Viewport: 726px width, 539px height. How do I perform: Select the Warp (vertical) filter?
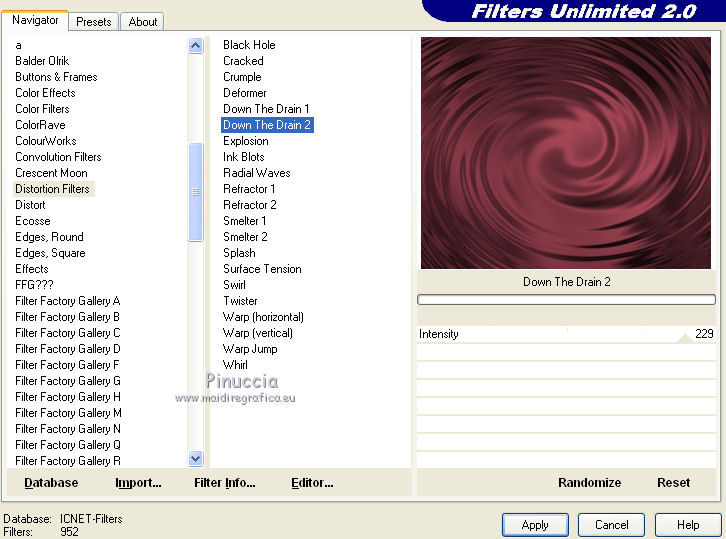(257, 333)
